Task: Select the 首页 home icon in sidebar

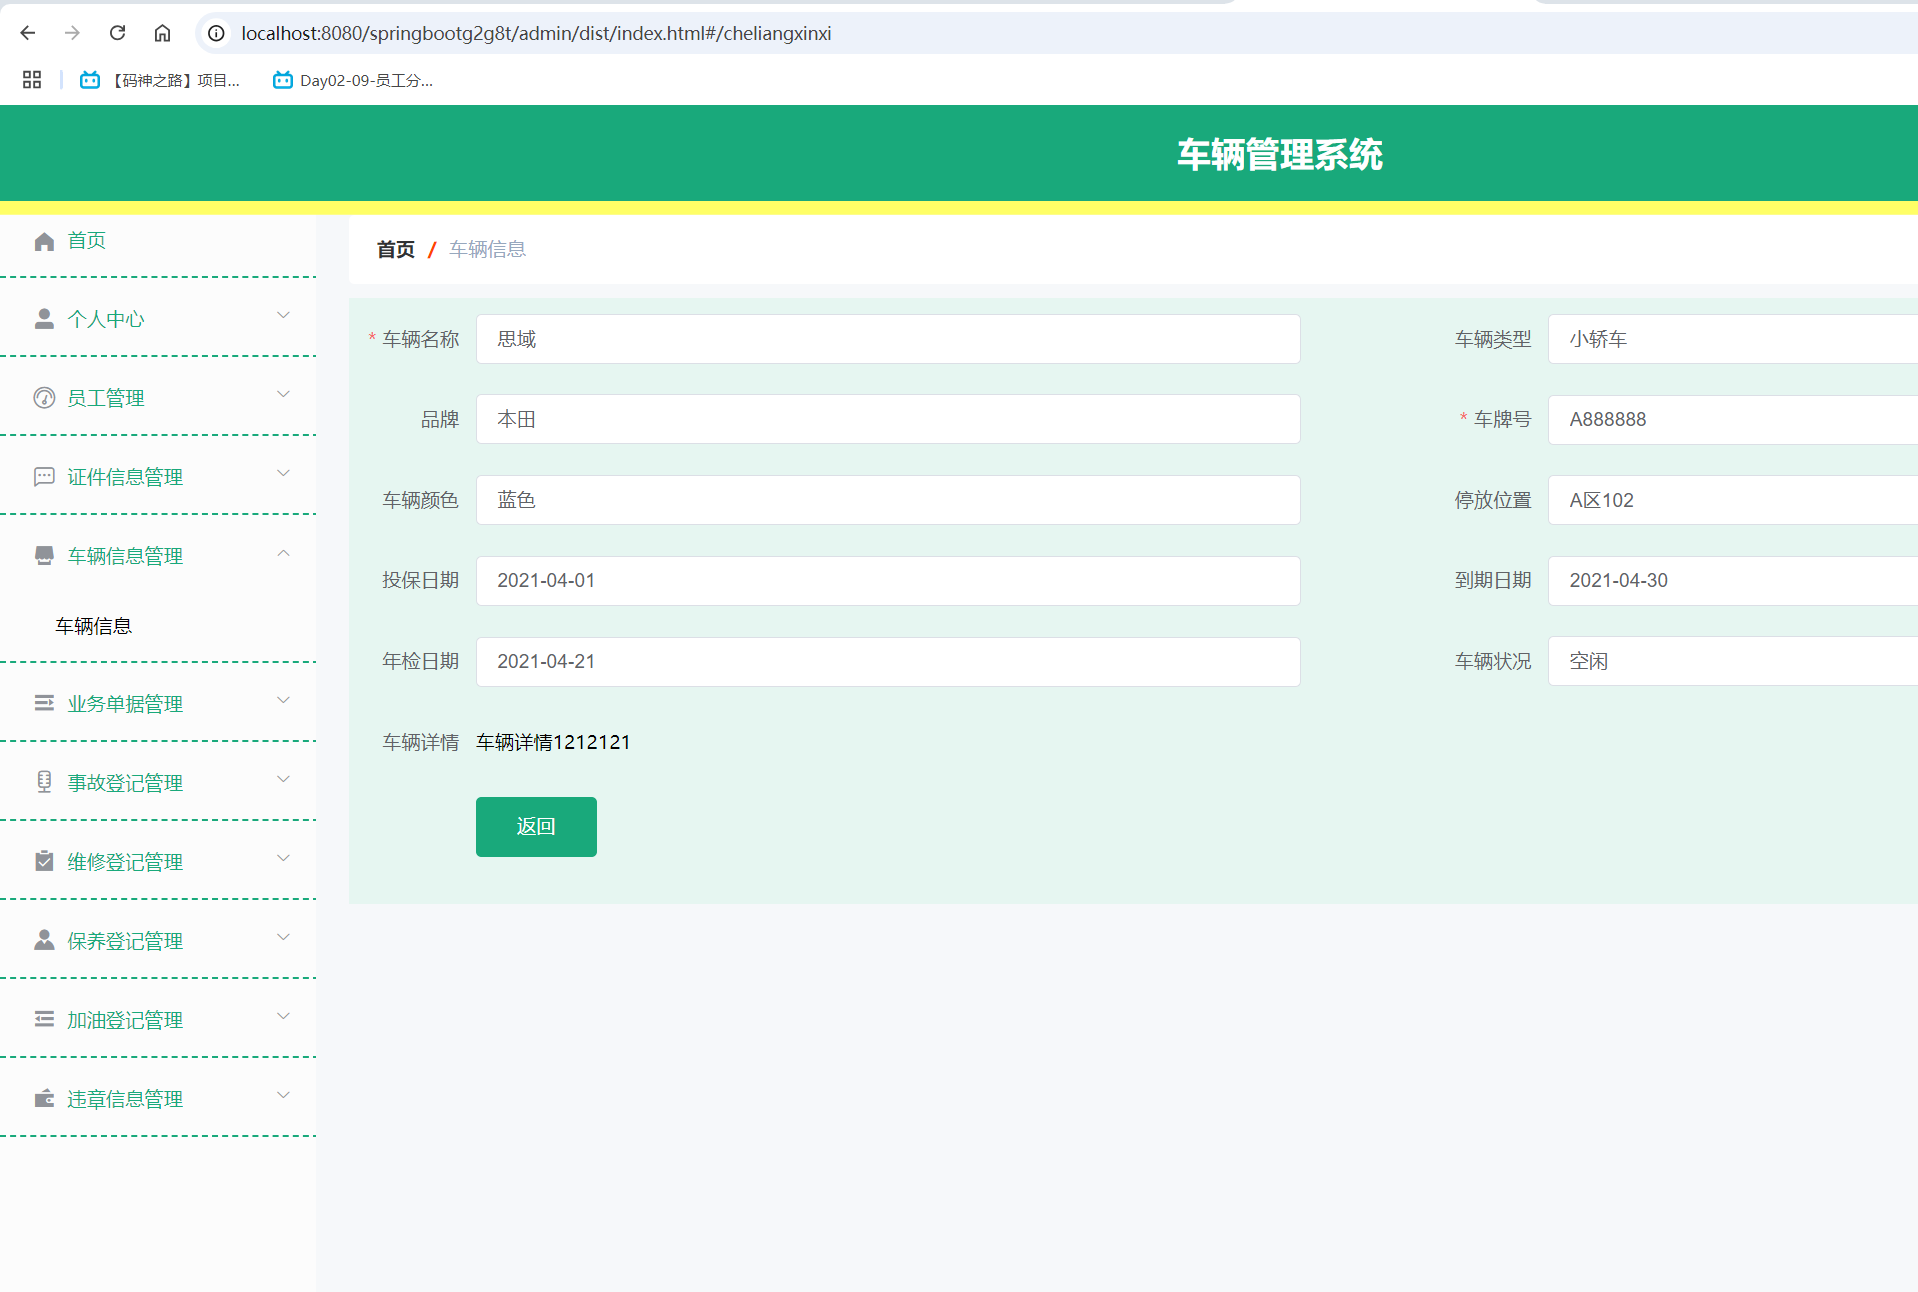Action: [x=43, y=240]
